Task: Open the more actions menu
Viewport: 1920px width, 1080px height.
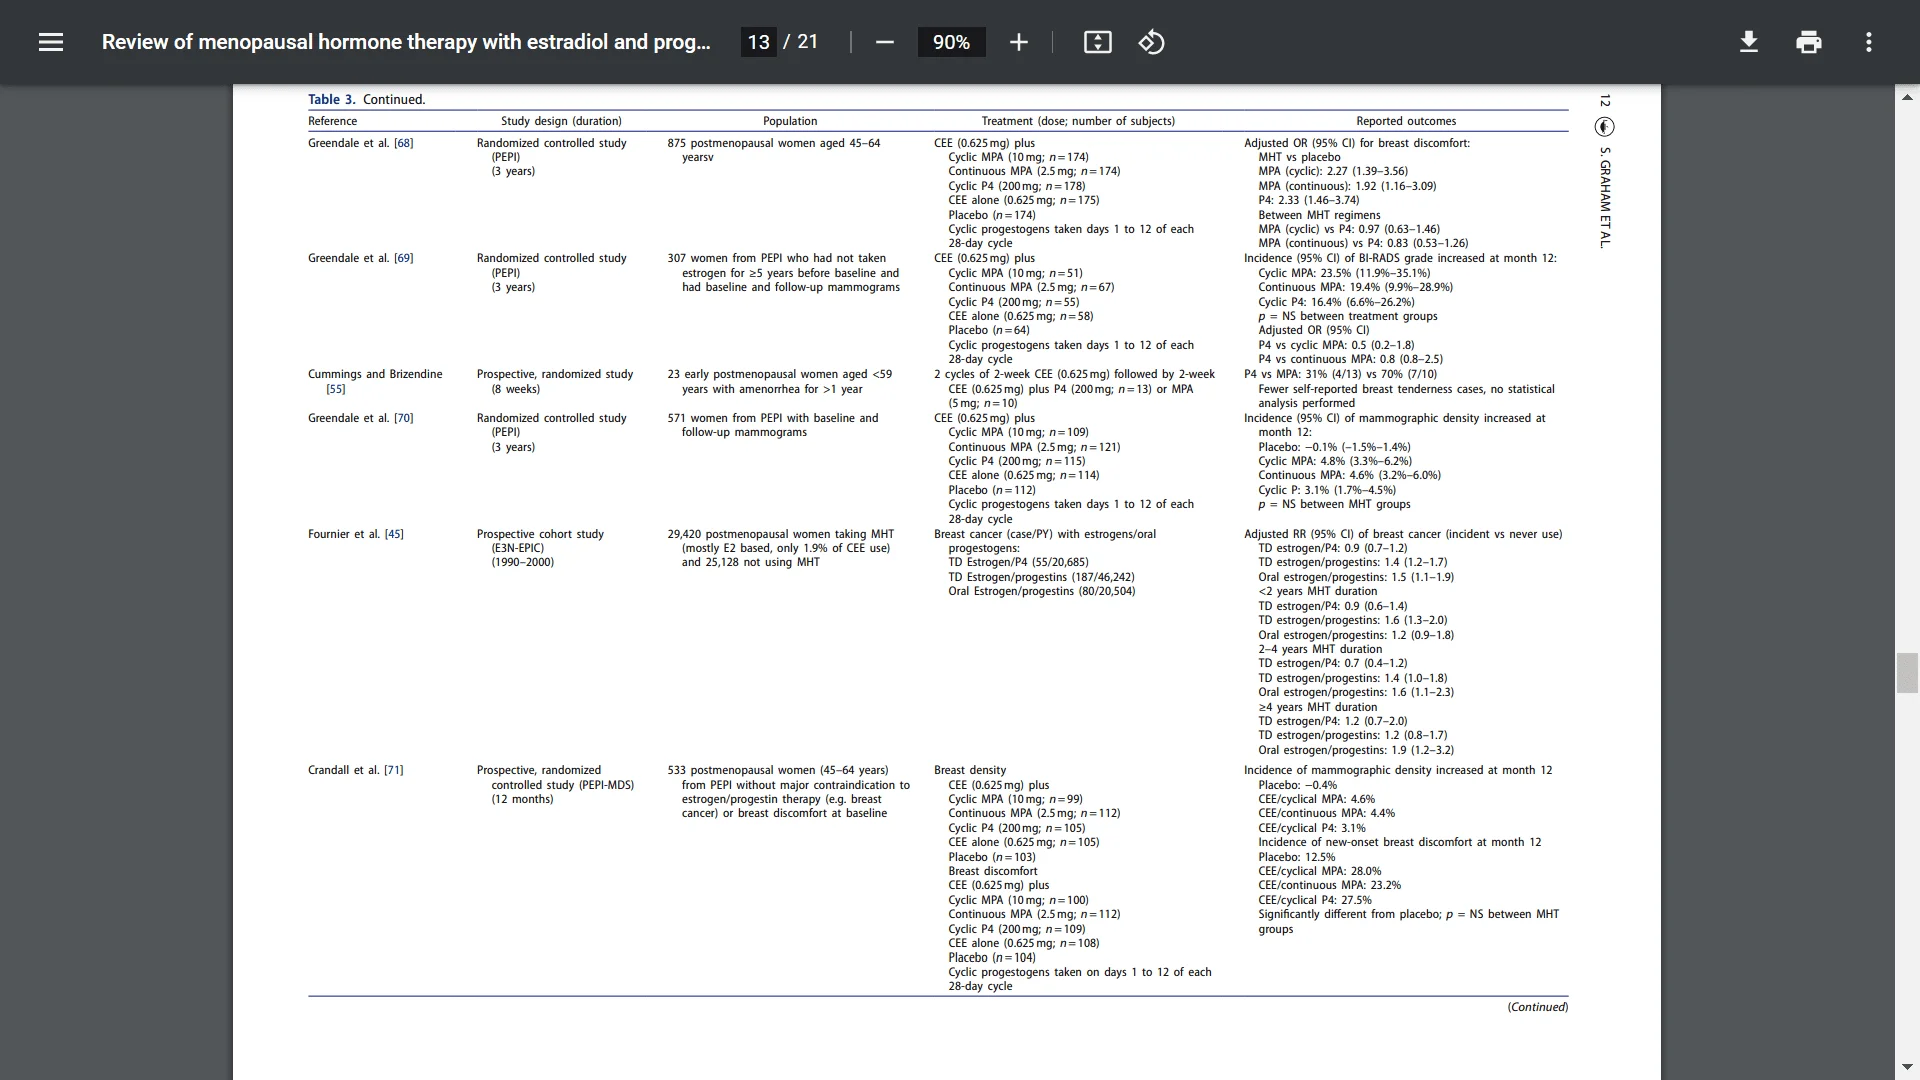Action: 1868,42
